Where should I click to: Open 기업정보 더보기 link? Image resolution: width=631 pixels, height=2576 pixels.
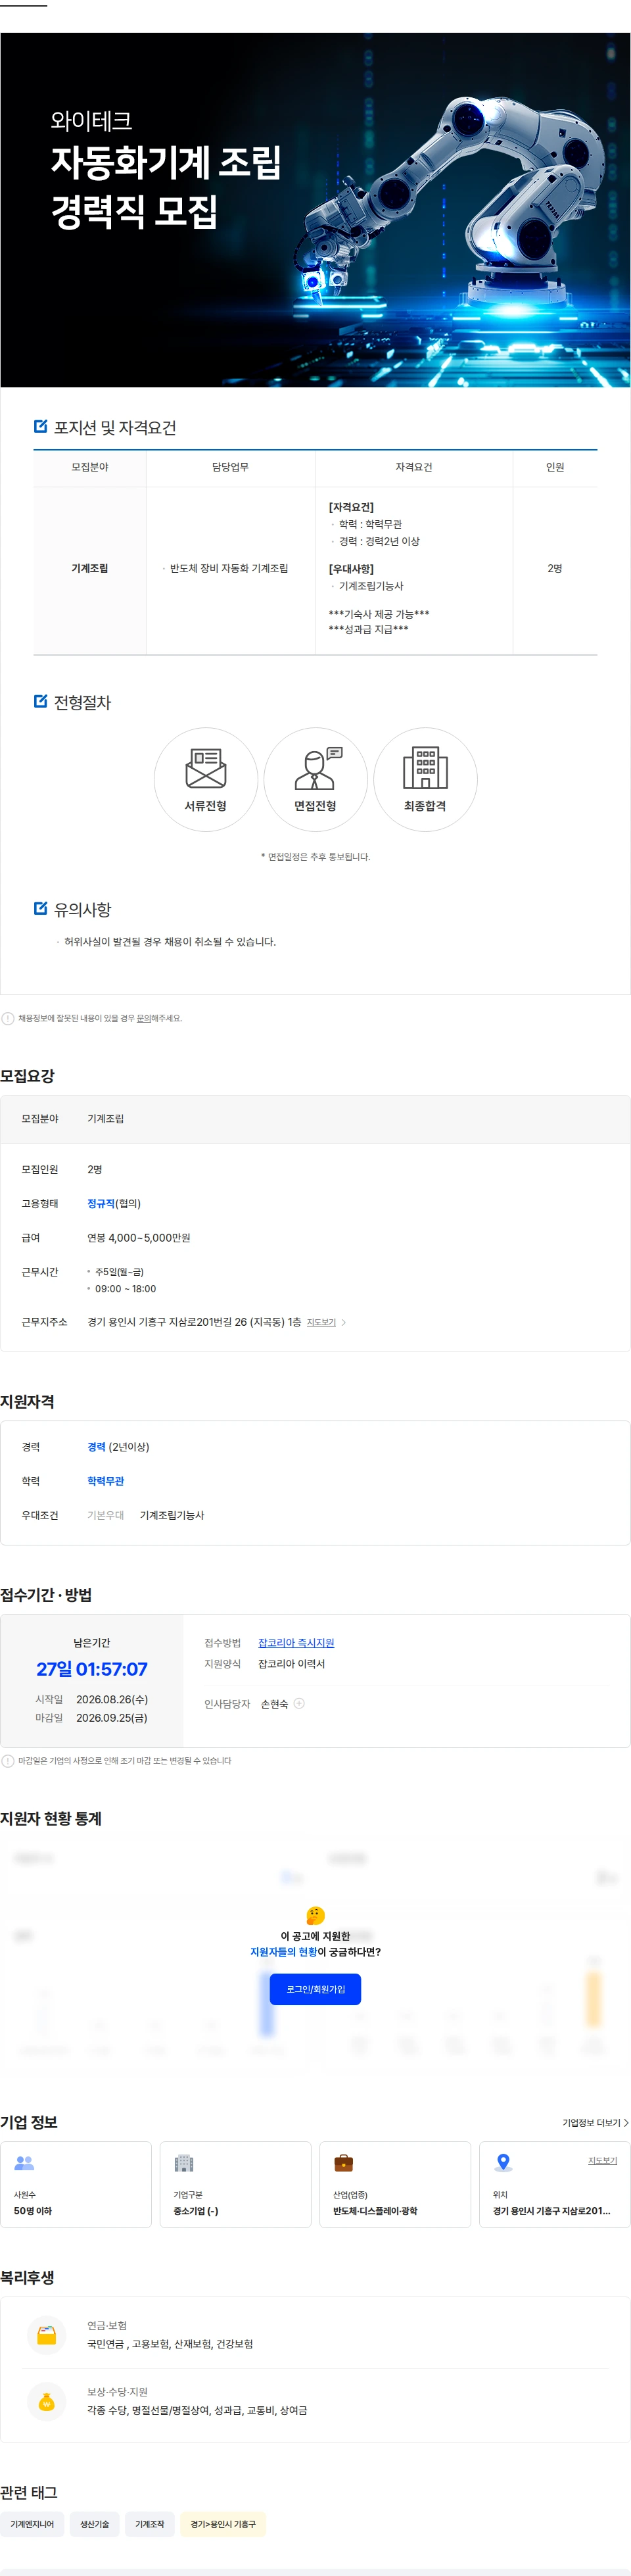595,2122
